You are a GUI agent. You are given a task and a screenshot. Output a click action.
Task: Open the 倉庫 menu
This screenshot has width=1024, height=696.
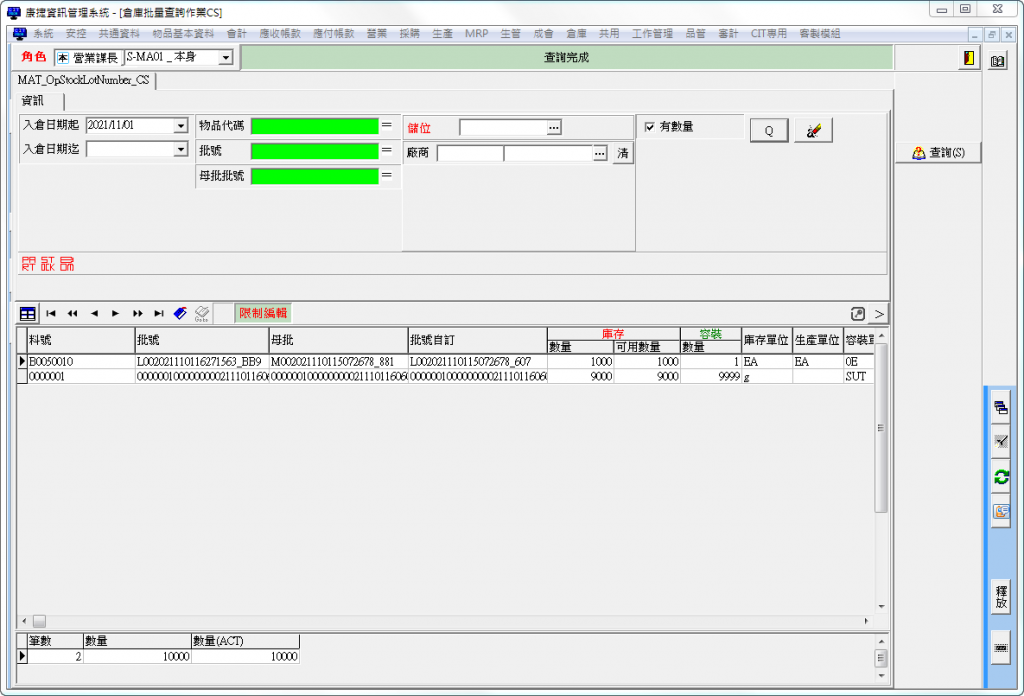pyautogui.click(x=576, y=33)
